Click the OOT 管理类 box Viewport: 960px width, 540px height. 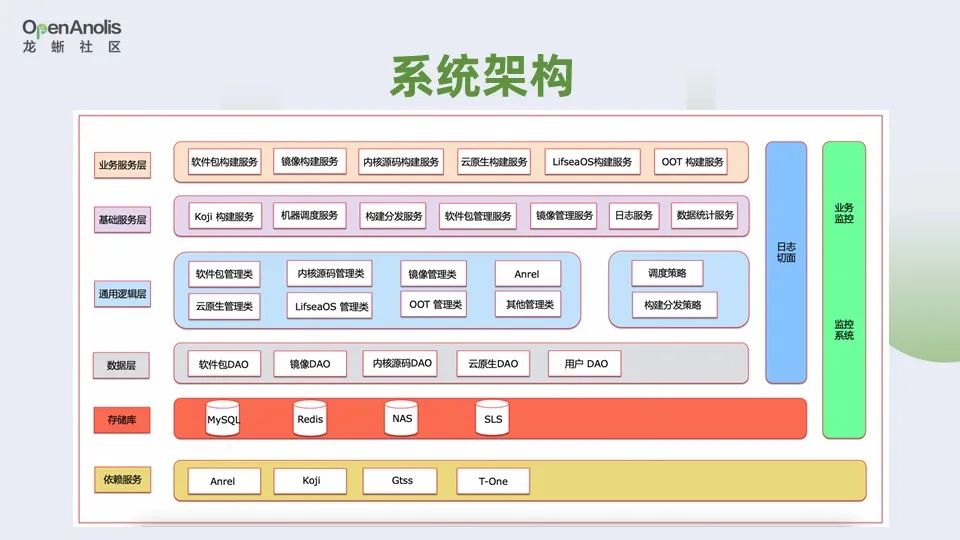tap(433, 304)
